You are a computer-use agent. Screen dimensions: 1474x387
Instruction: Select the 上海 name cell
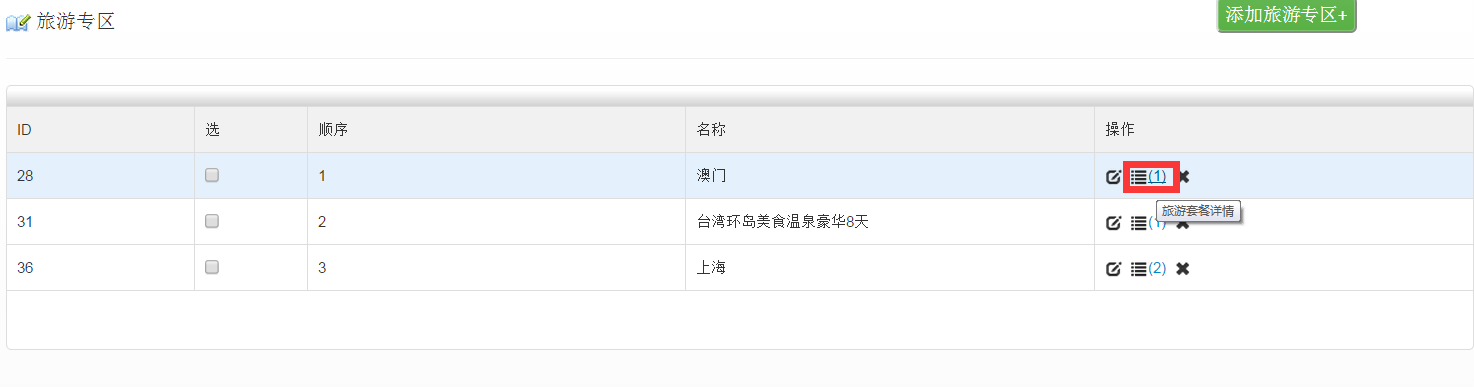890,268
